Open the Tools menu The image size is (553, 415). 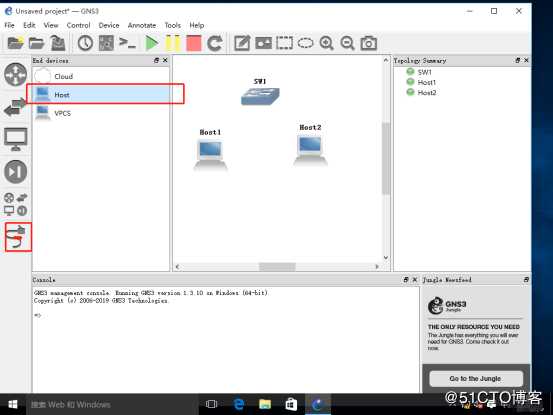[x=172, y=25]
